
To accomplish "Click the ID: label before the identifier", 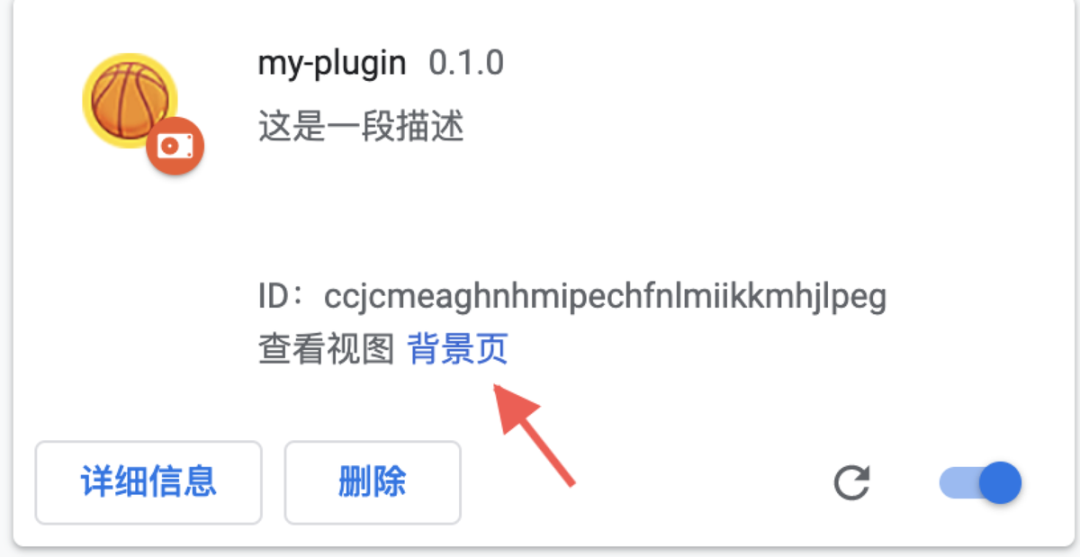I will 281,297.
